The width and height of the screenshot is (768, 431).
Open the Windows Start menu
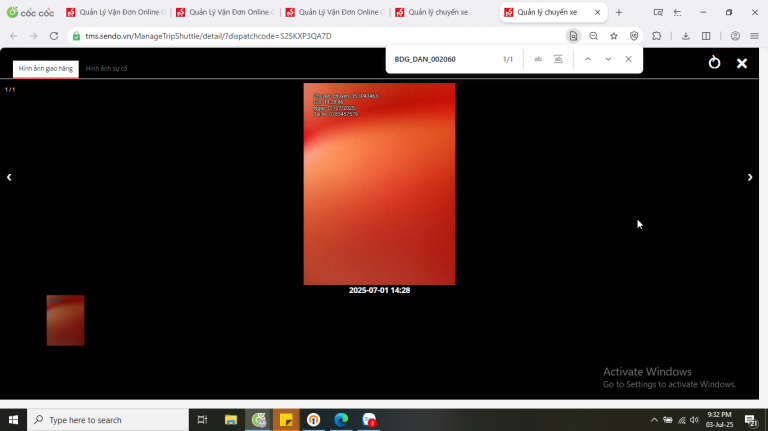point(13,420)
